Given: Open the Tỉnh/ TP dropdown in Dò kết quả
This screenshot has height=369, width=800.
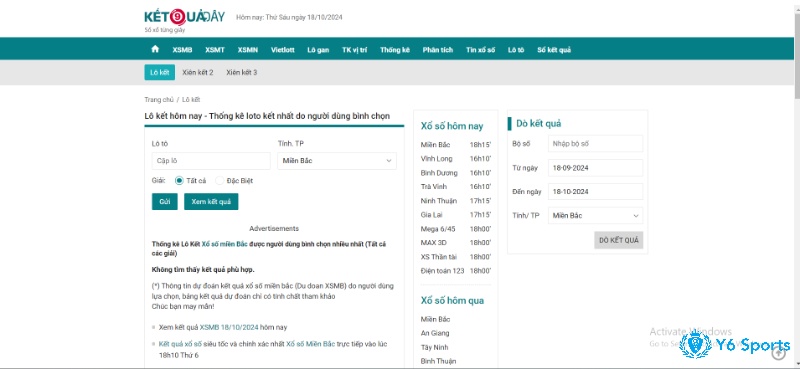Looking at the screenshot, I should [x=595, y=215].
